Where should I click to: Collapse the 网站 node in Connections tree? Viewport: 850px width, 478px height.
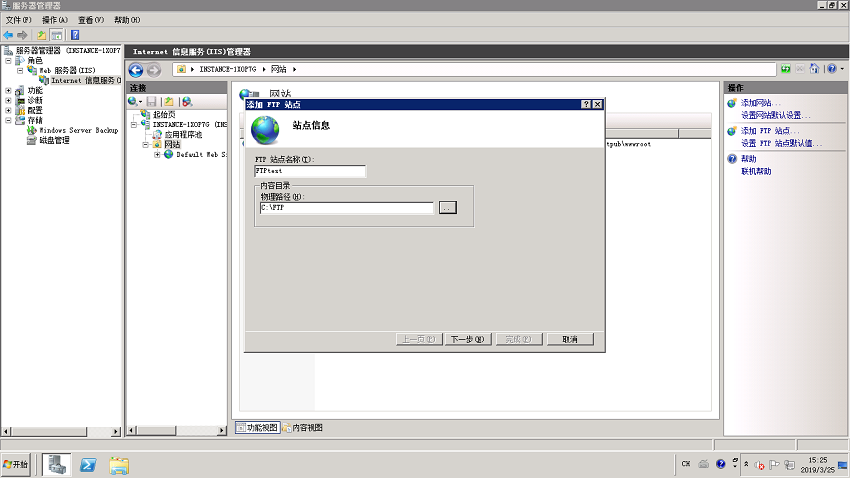146,145
